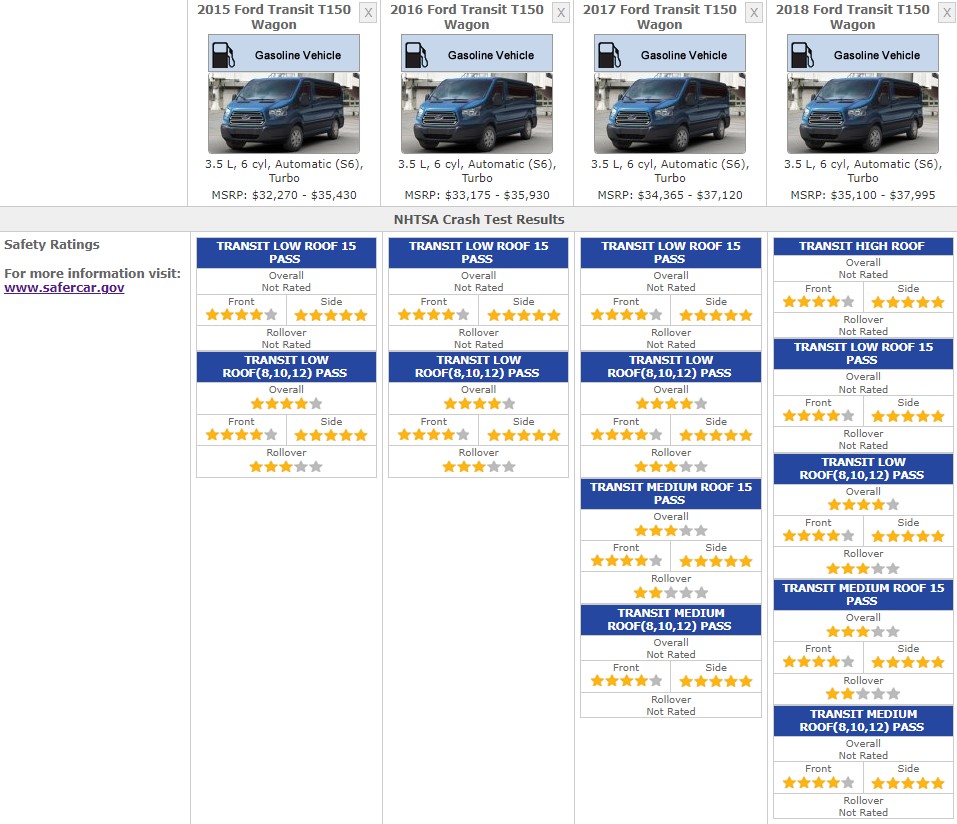Click TRANSIT LOW ROOF(8,10,12) PASS header in 2016 column

click(x=478, y=366)
